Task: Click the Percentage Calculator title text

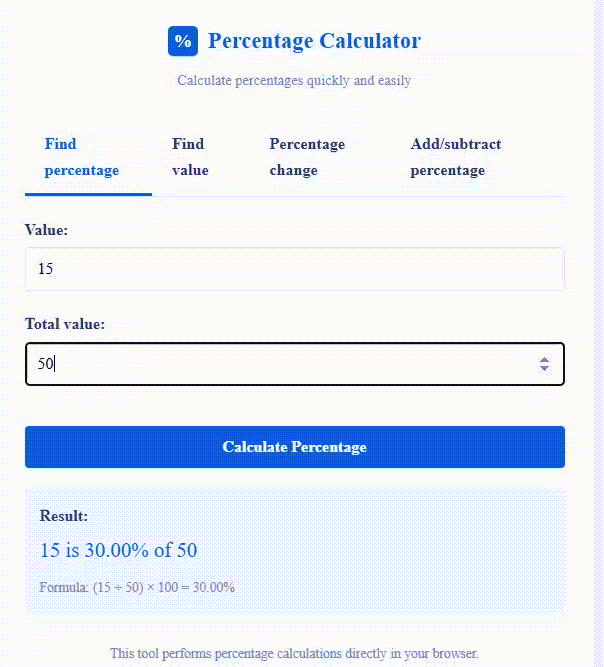Action: [314, 41]
